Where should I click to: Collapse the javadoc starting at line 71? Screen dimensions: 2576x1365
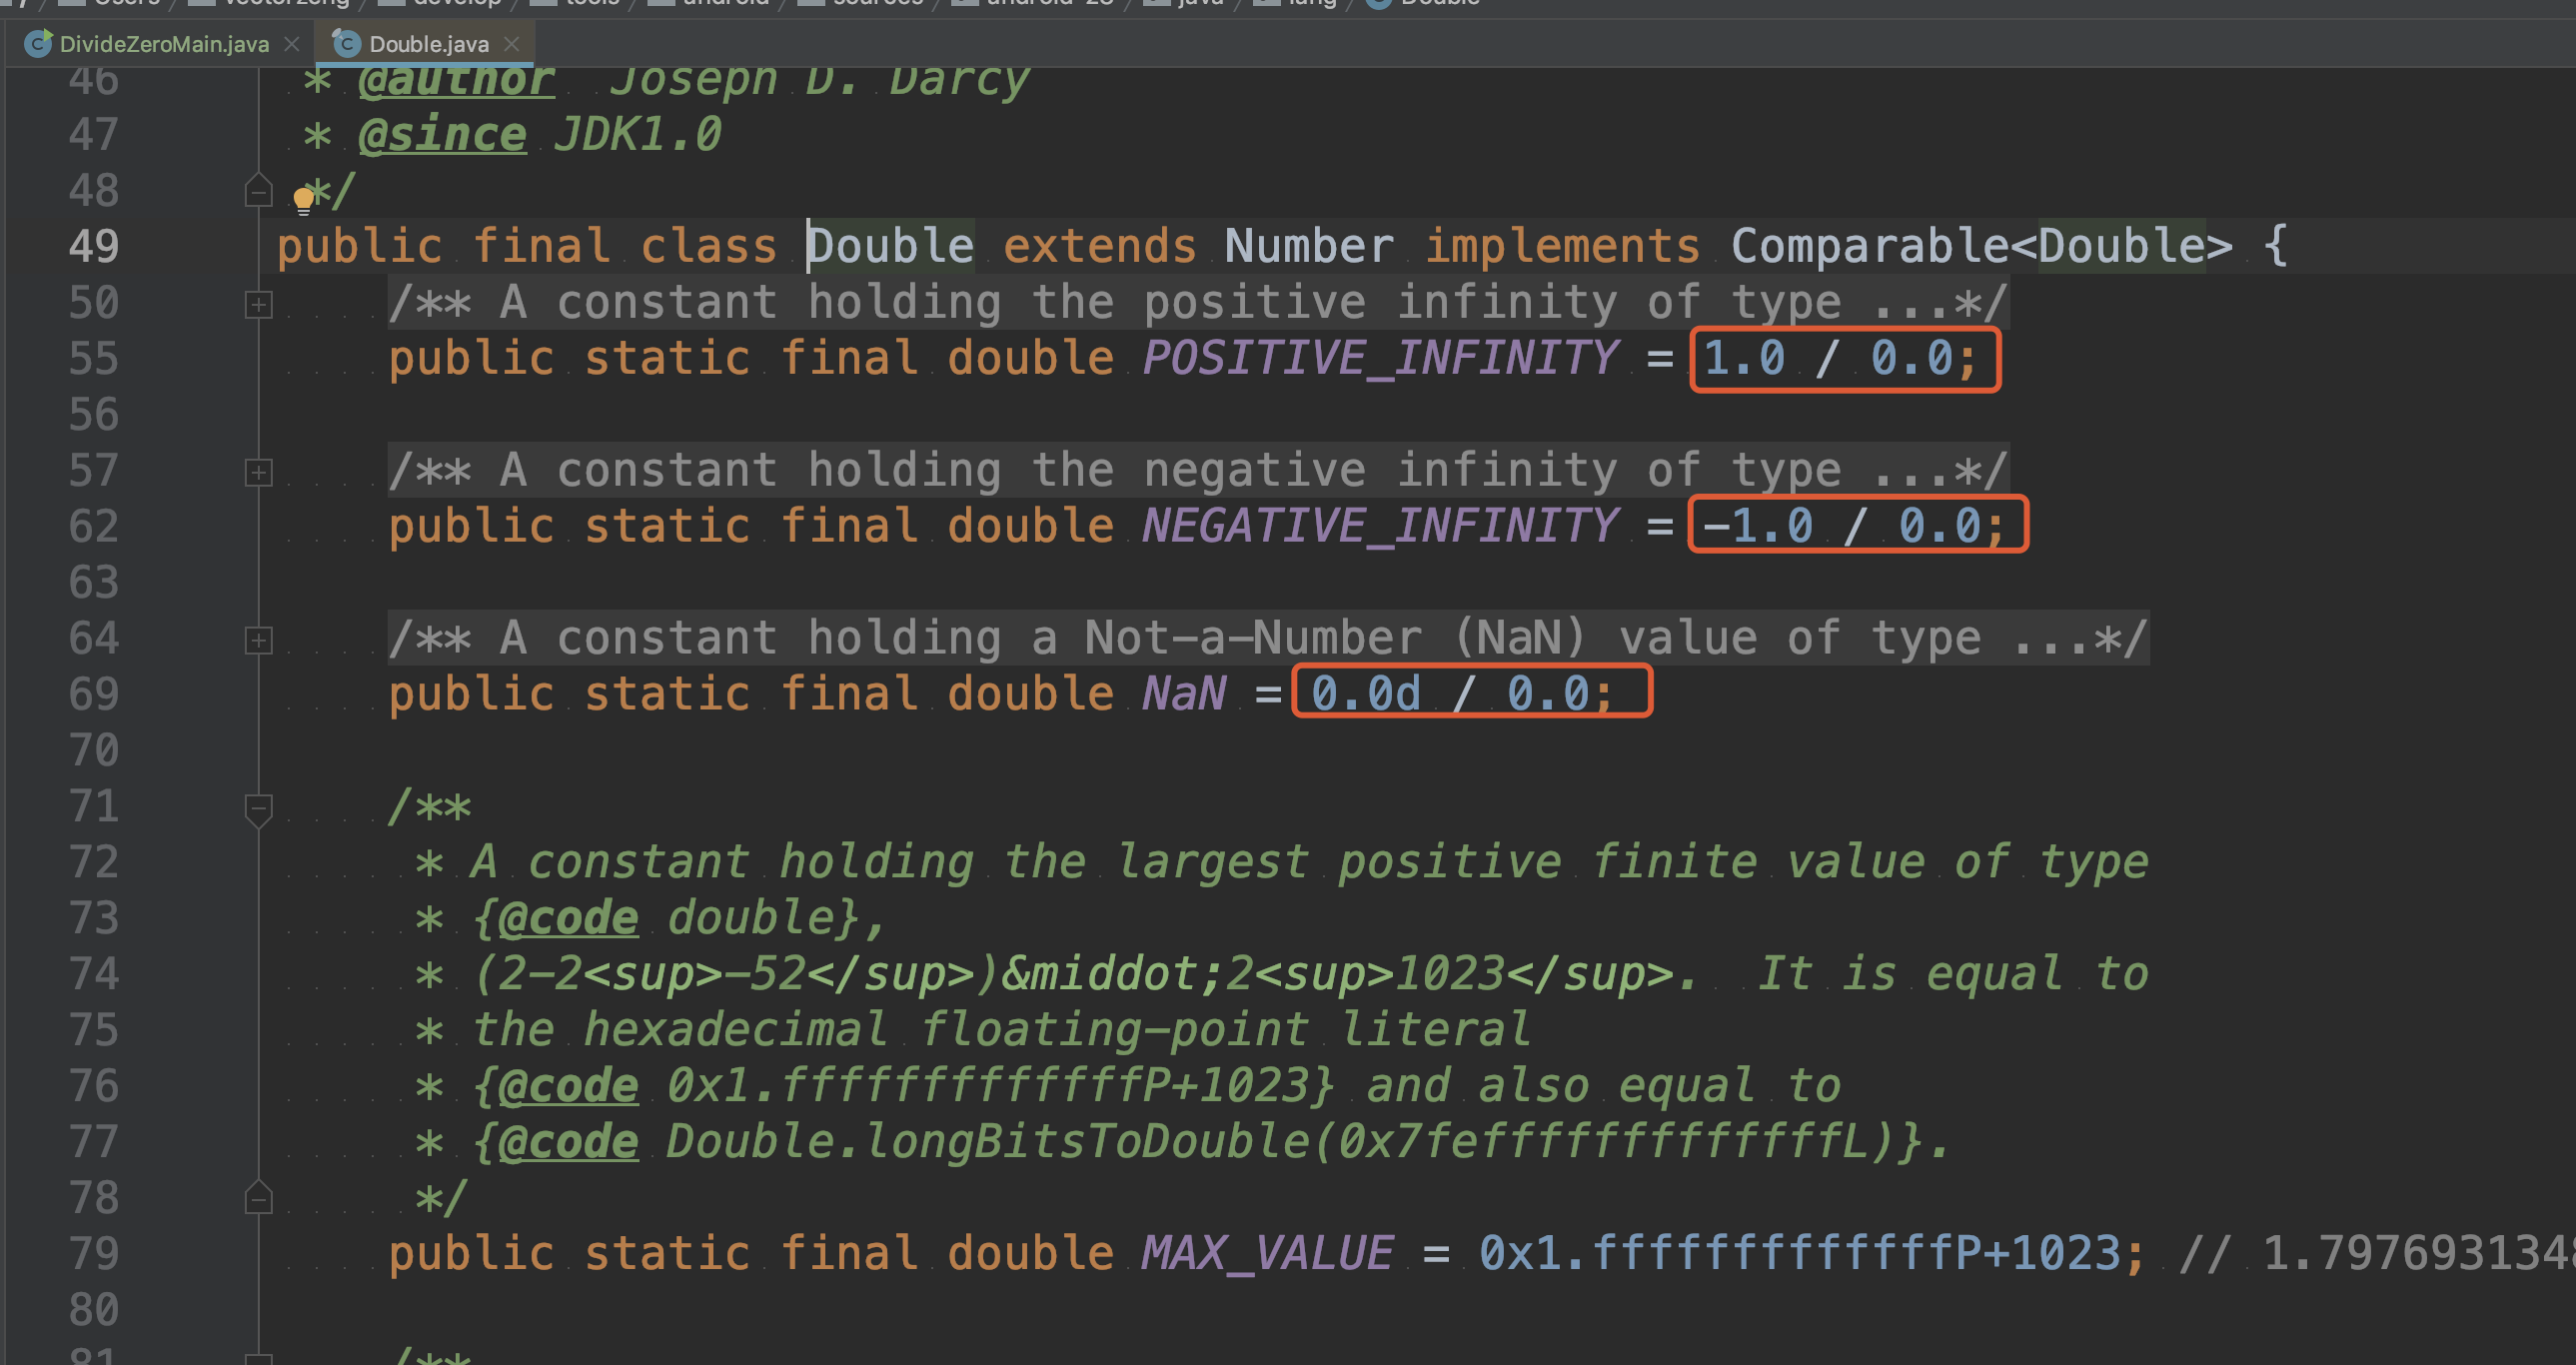click(258, 808)
